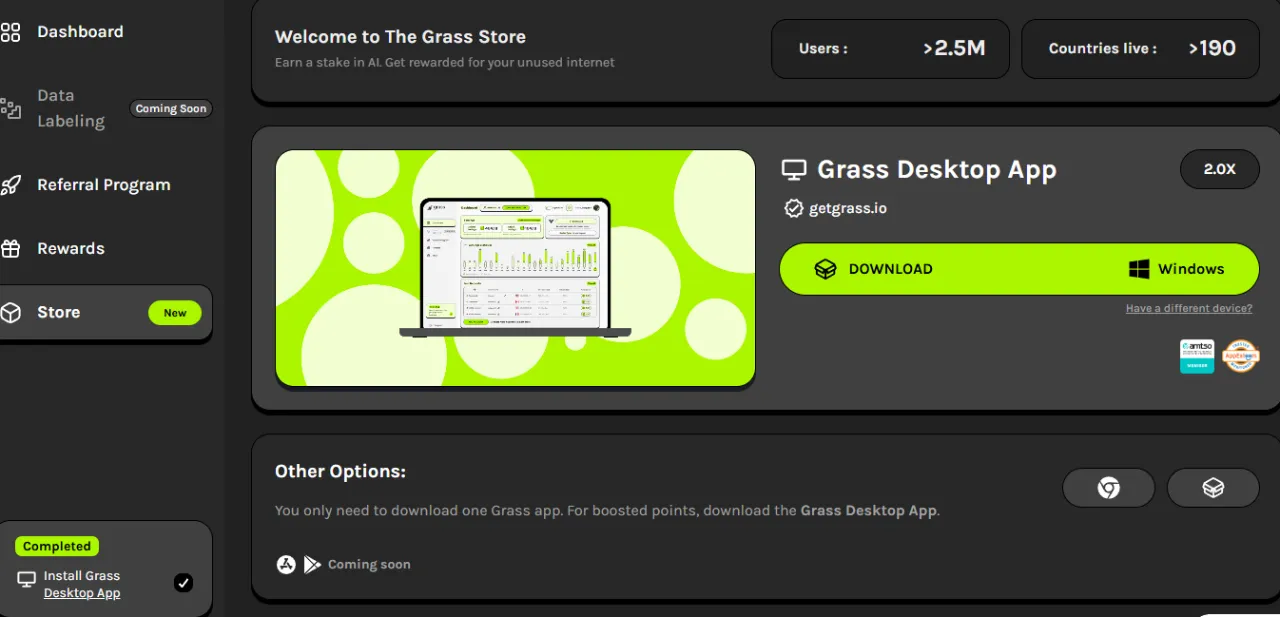Viewport: 1280px width, 617px height.
Task: Click the Chrome extension option button
Action: (x=1108, y=488)
